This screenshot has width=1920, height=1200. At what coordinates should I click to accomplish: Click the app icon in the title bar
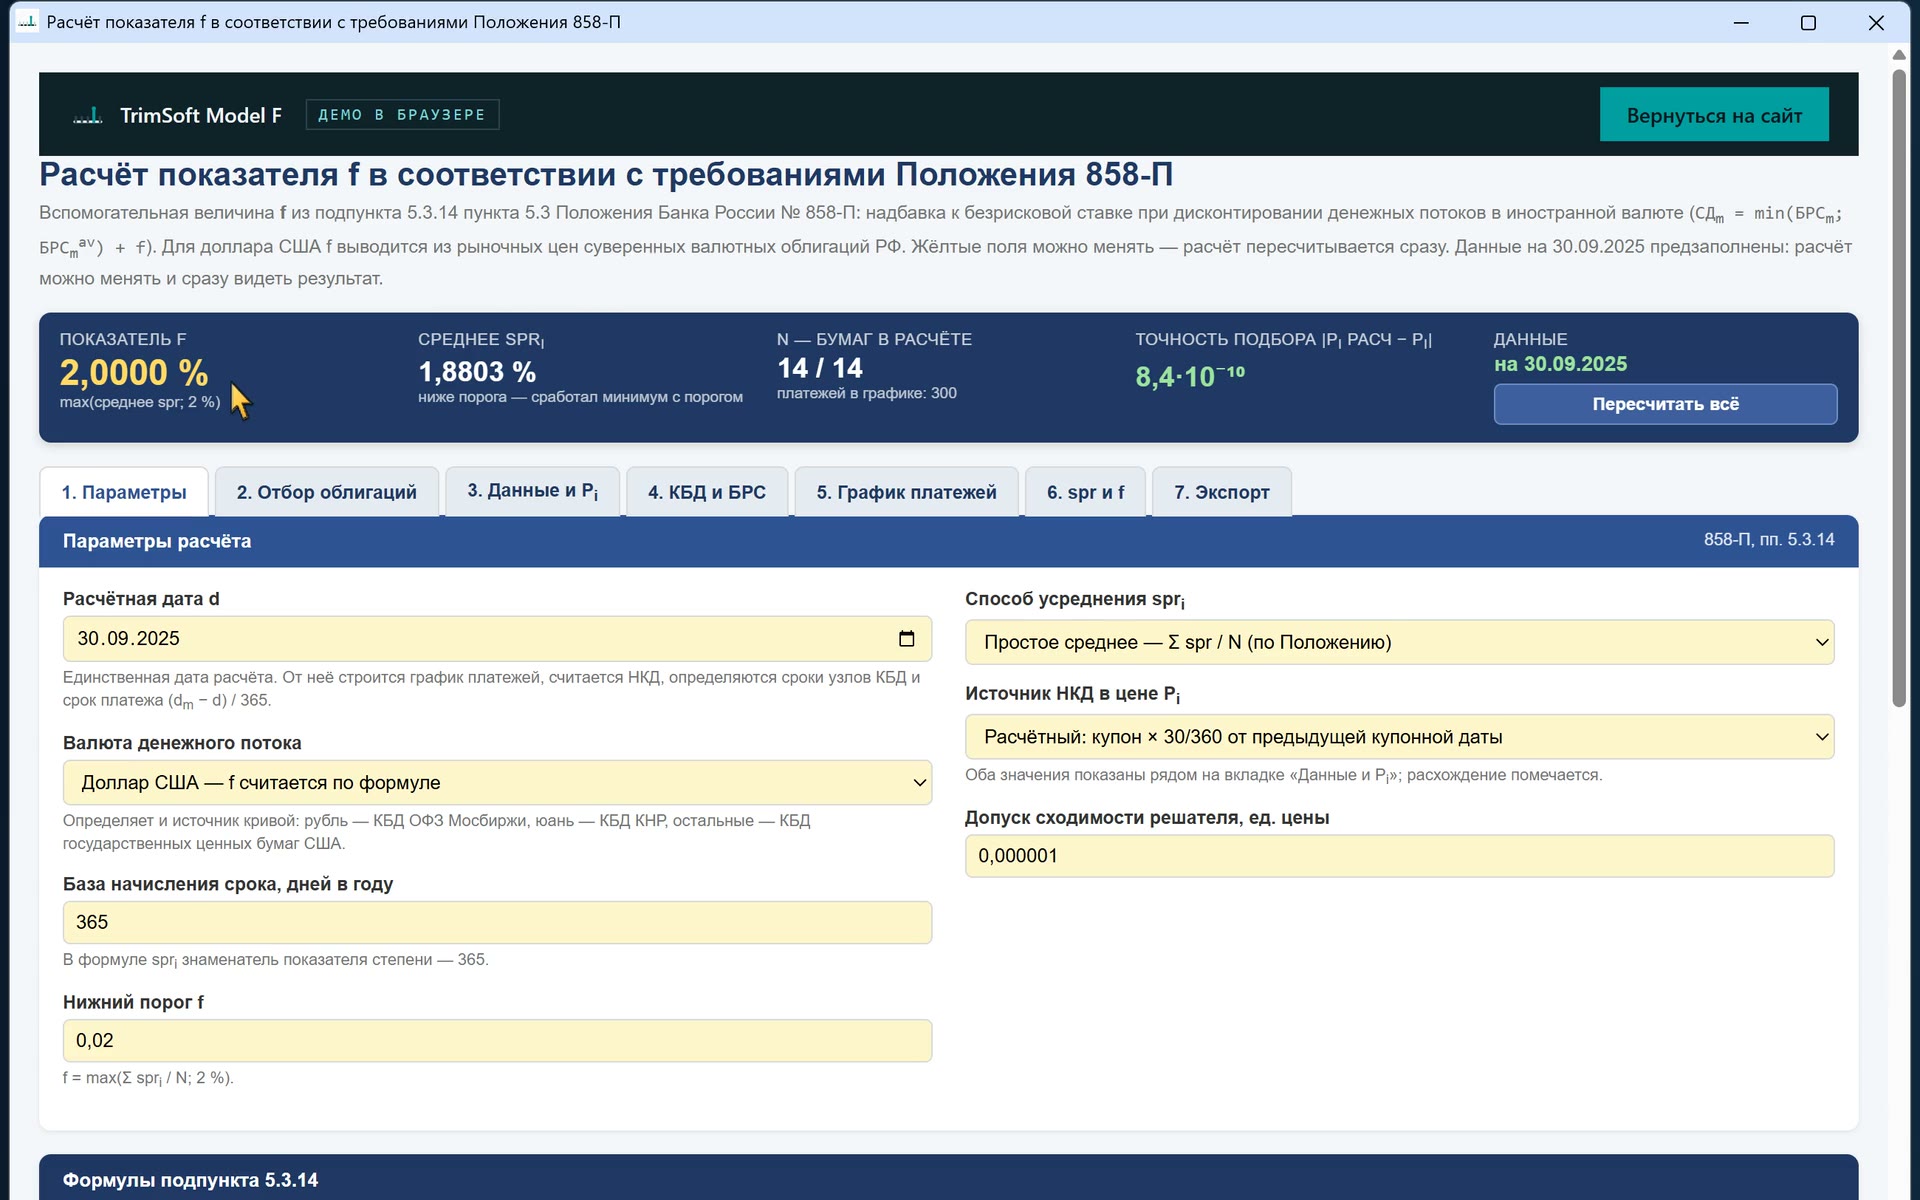click(27, 22)
